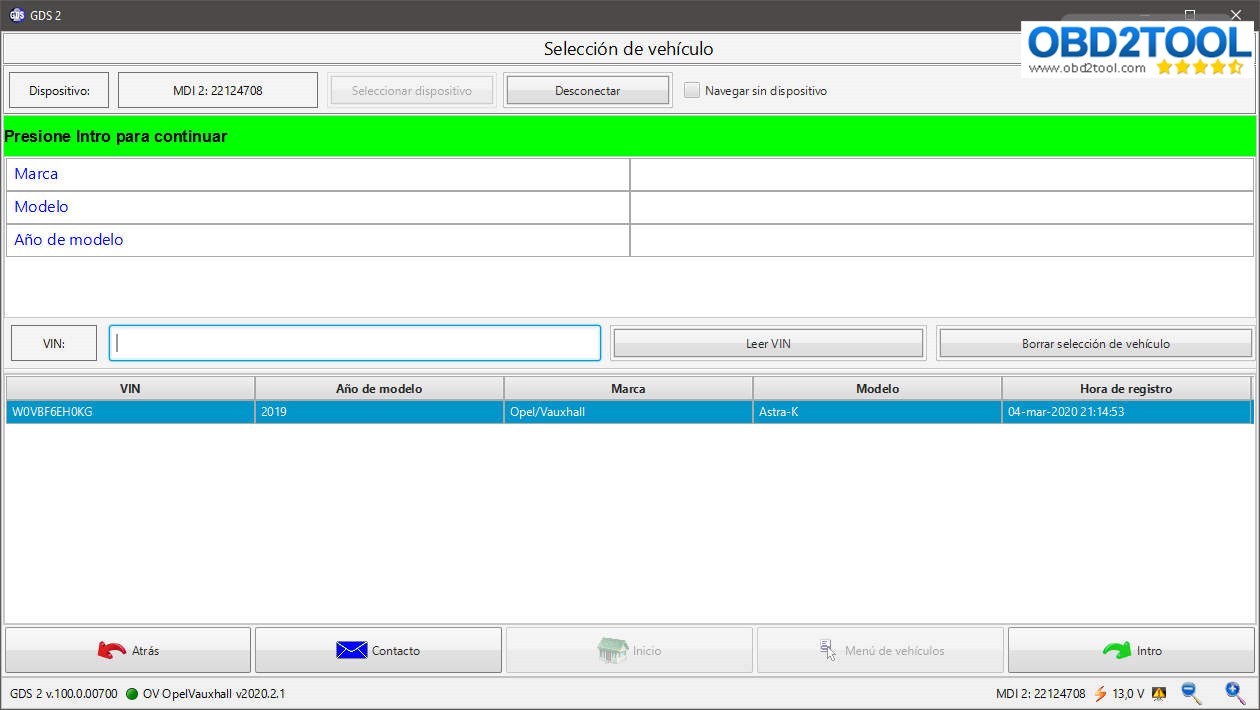Click Borrar selección de vehículo button

[1095, 343]
